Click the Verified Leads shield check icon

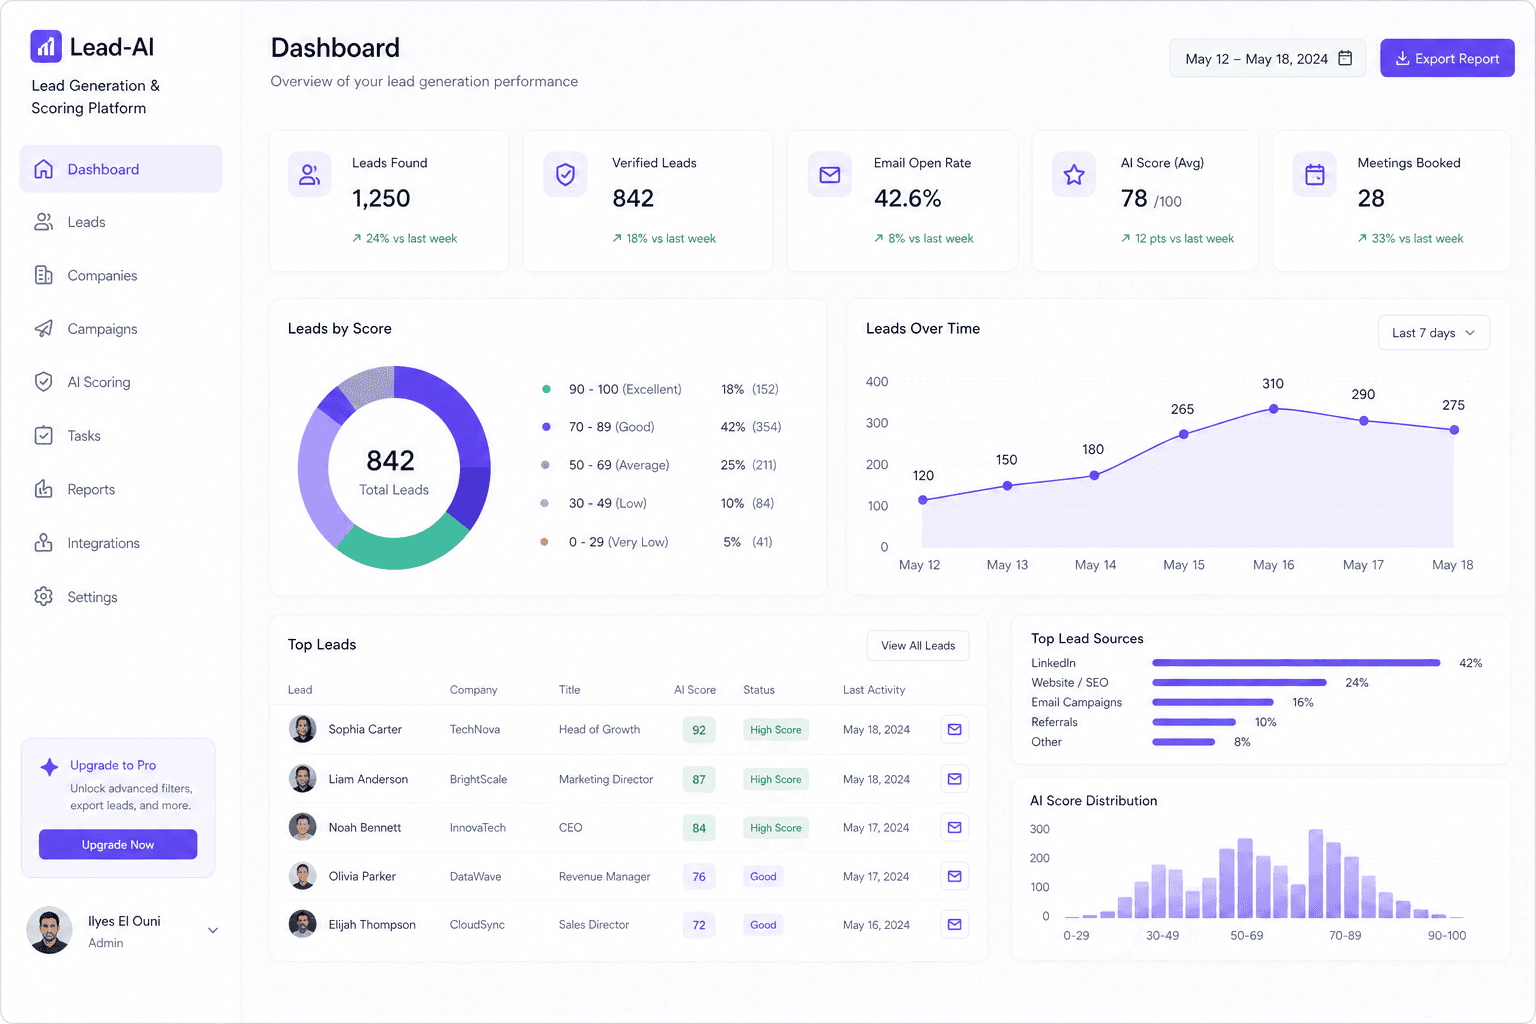coord(566,175)
